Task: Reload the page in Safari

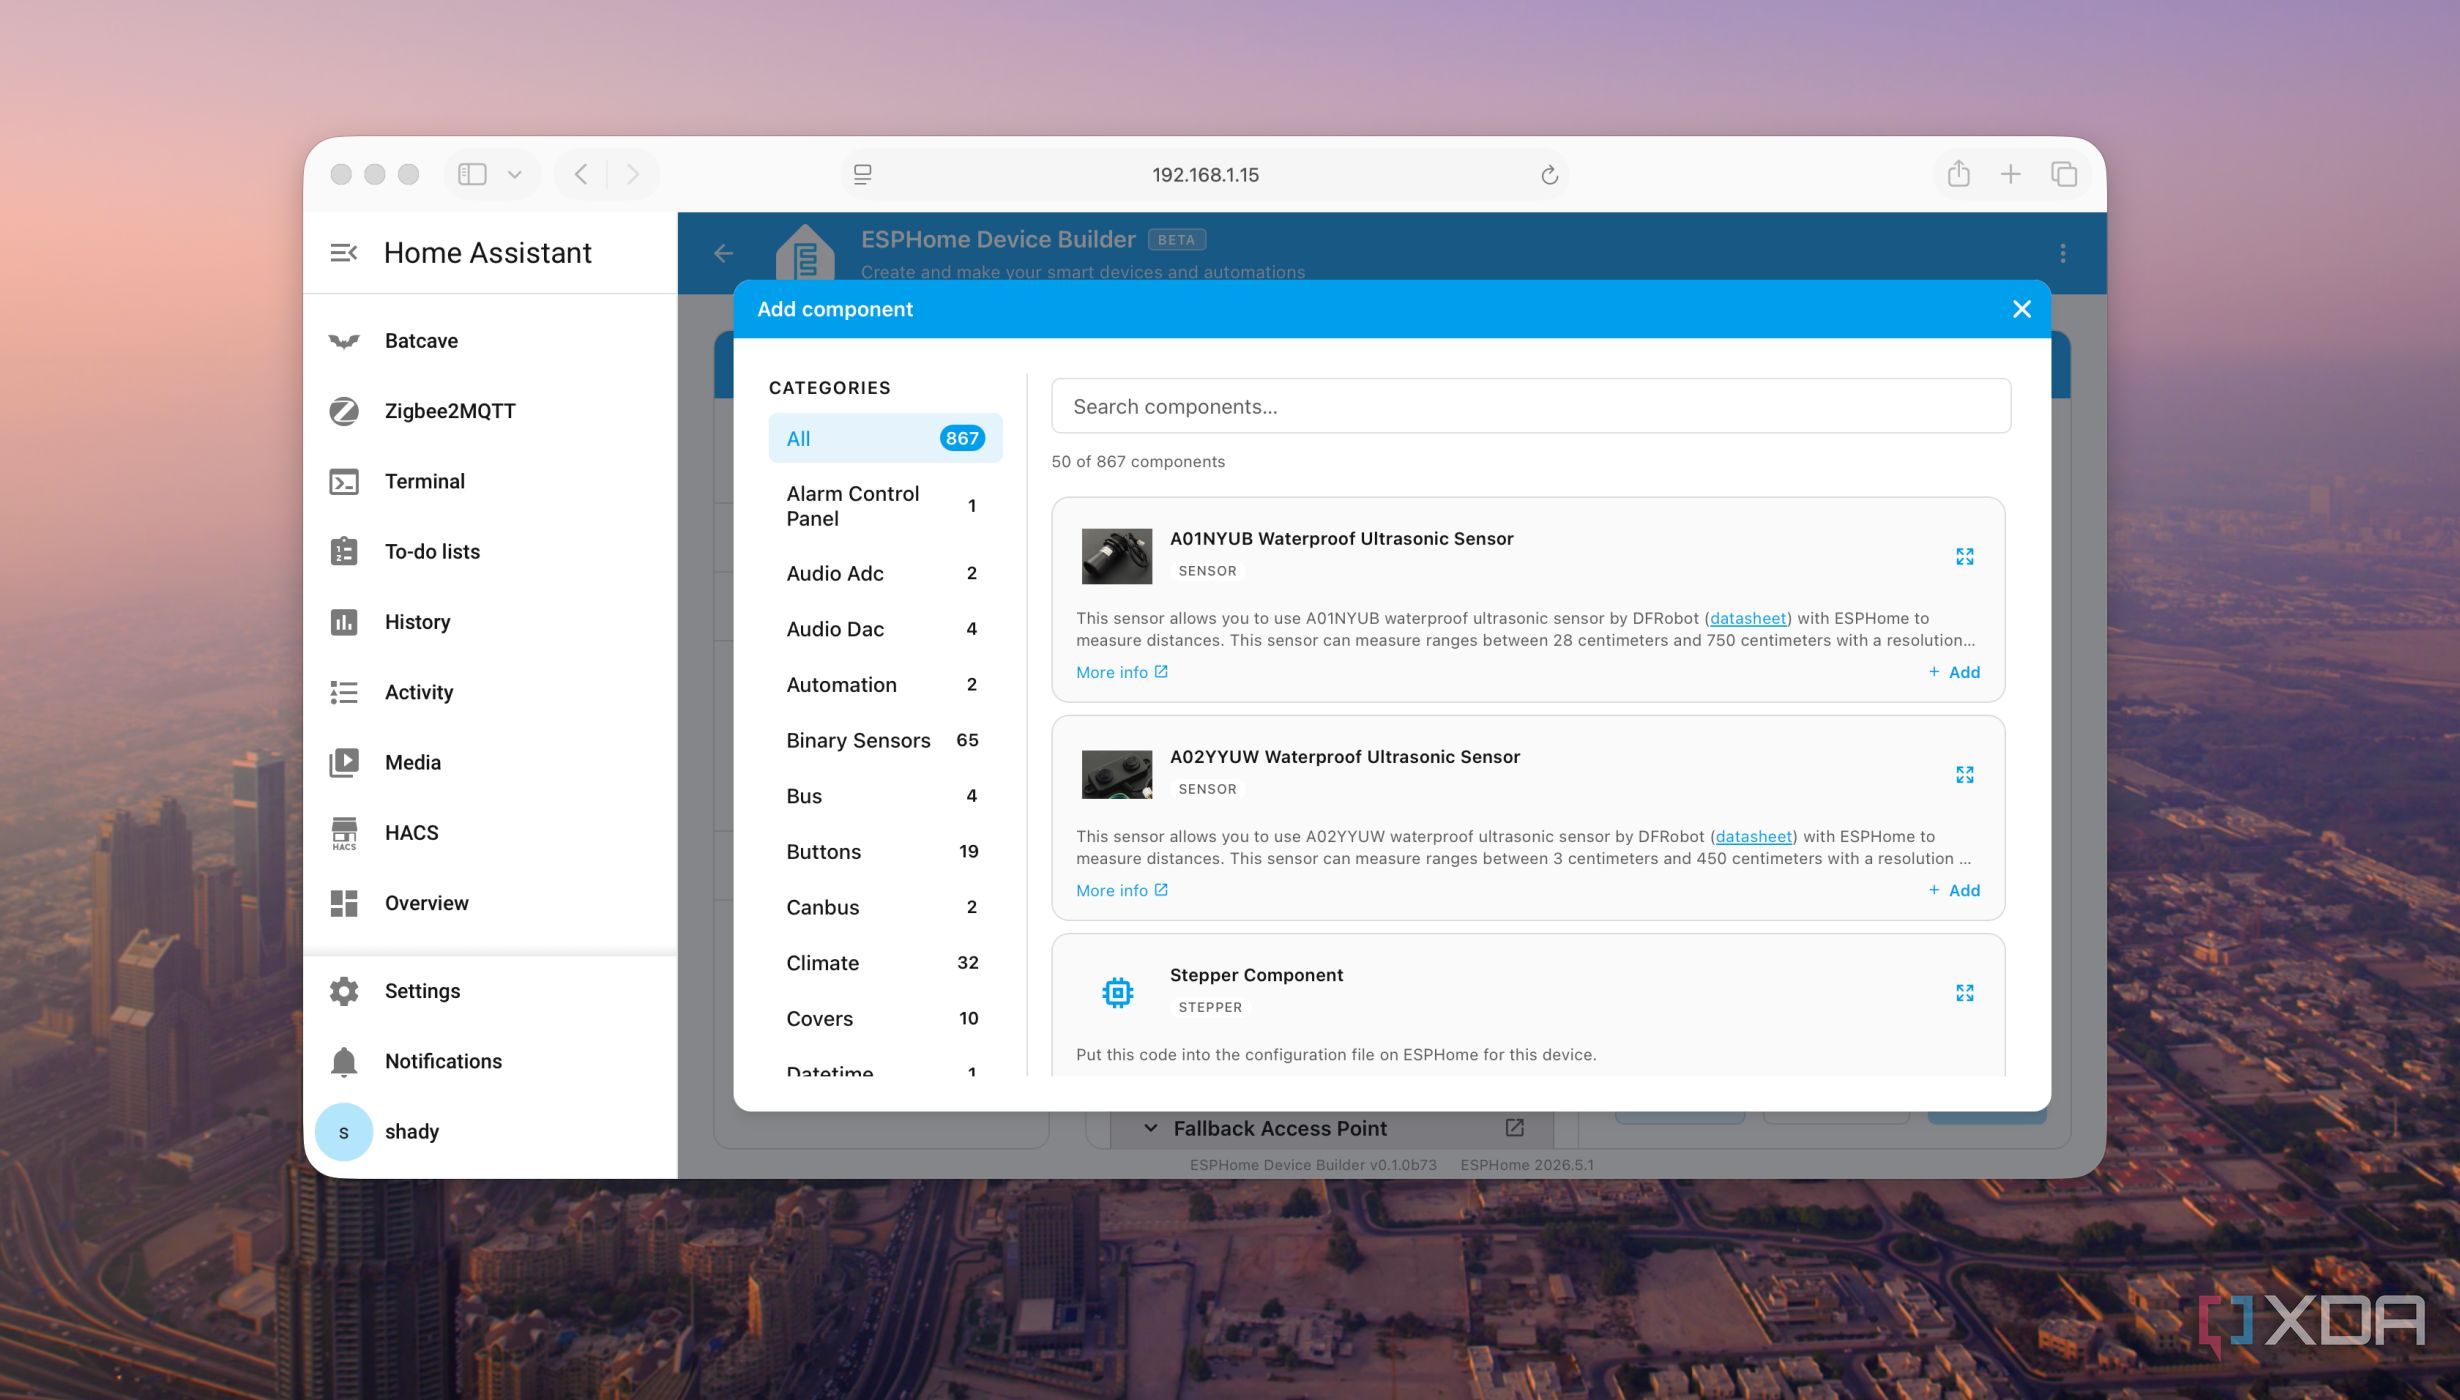Action: pyautogui.click(x=1549, y=175)
